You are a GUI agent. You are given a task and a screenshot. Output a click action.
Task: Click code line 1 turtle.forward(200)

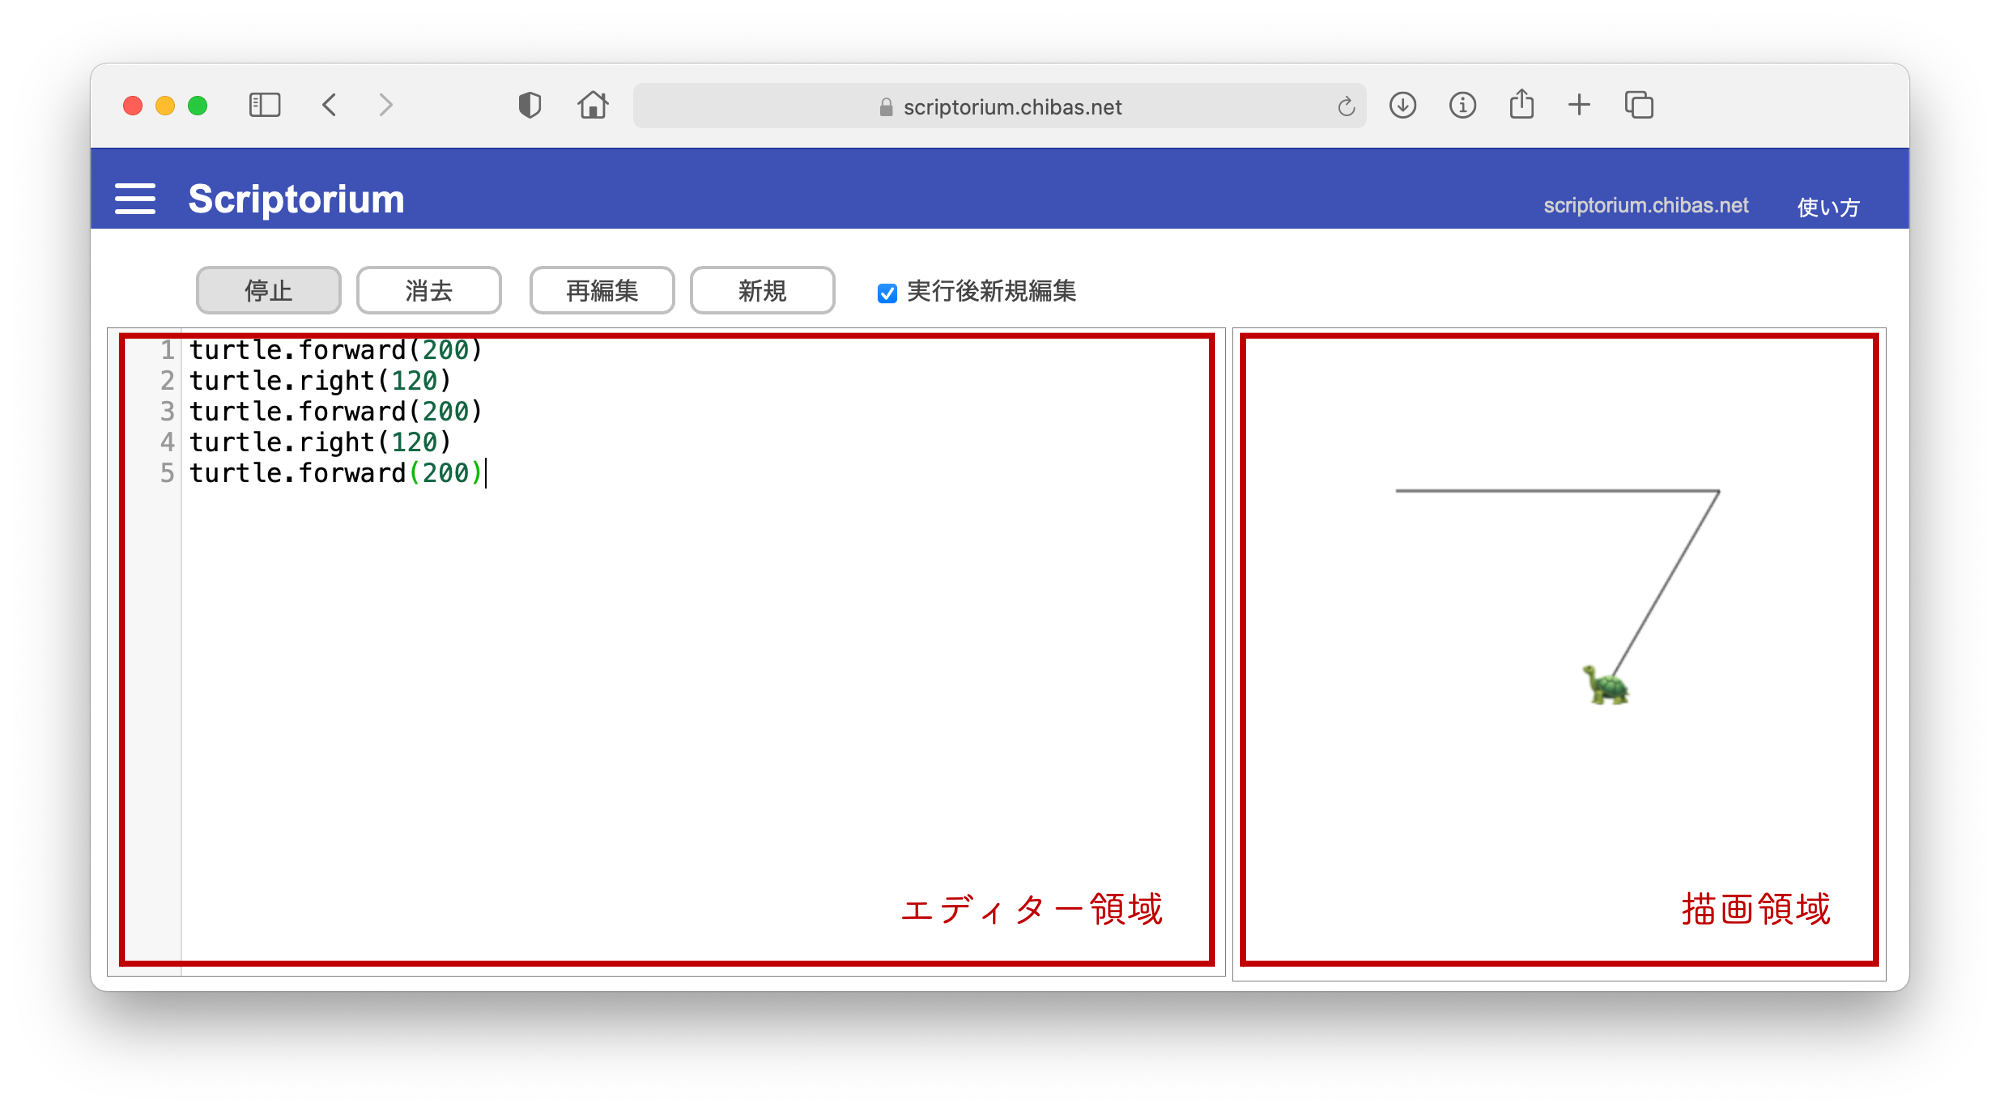coord(336,350)
